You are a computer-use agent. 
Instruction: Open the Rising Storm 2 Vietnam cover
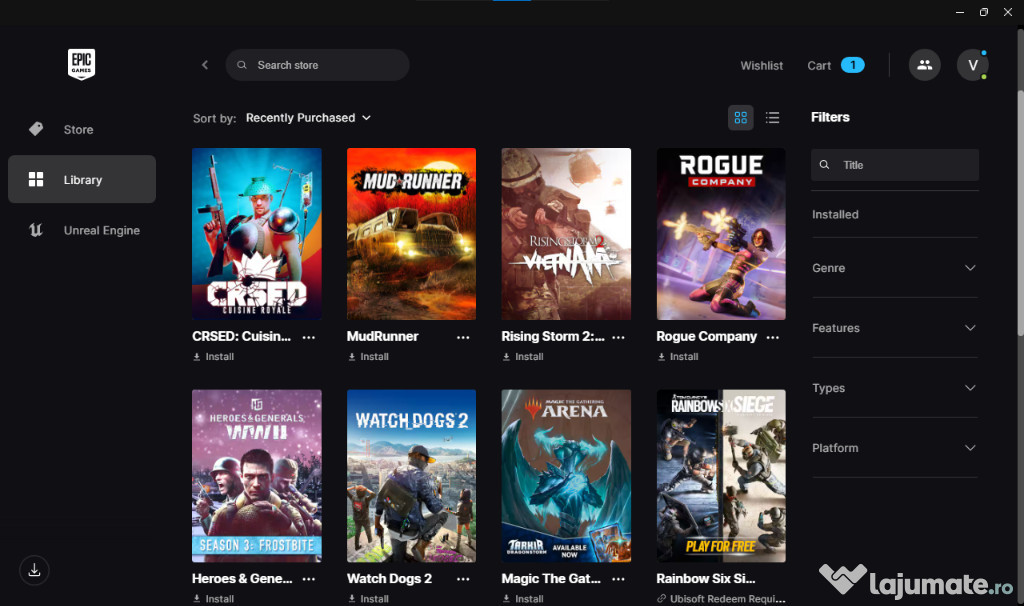pos(566,234)
